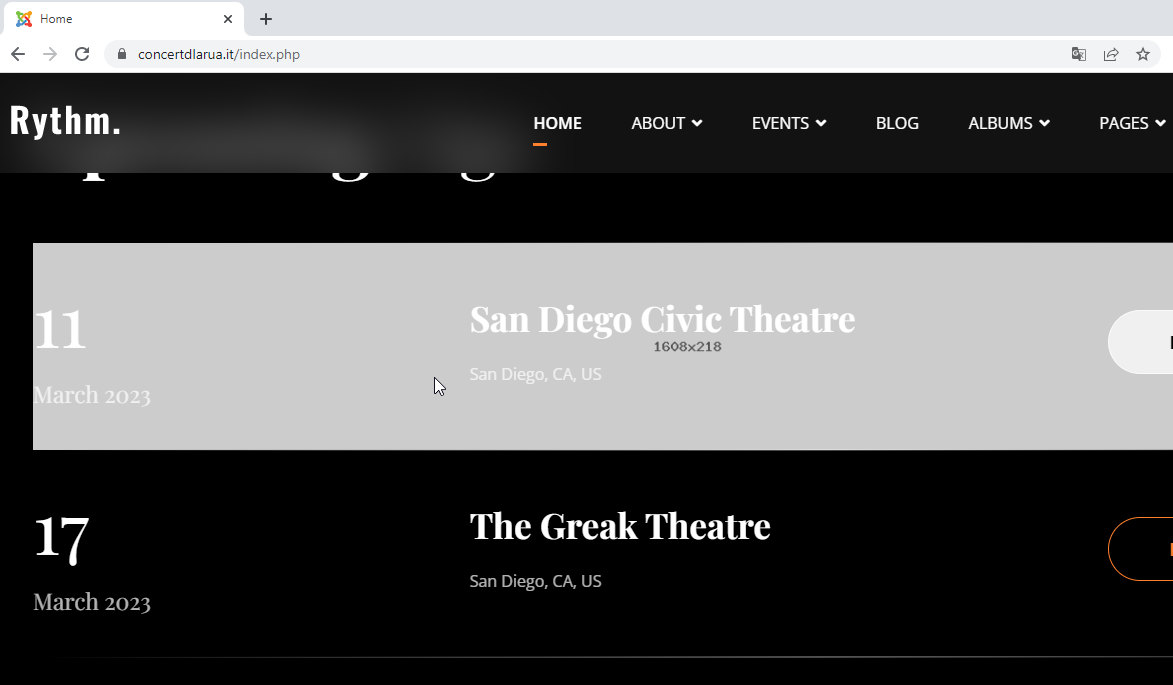Close the Home browser tab
The image size is (1173, 685).
[x=228, y=19]
